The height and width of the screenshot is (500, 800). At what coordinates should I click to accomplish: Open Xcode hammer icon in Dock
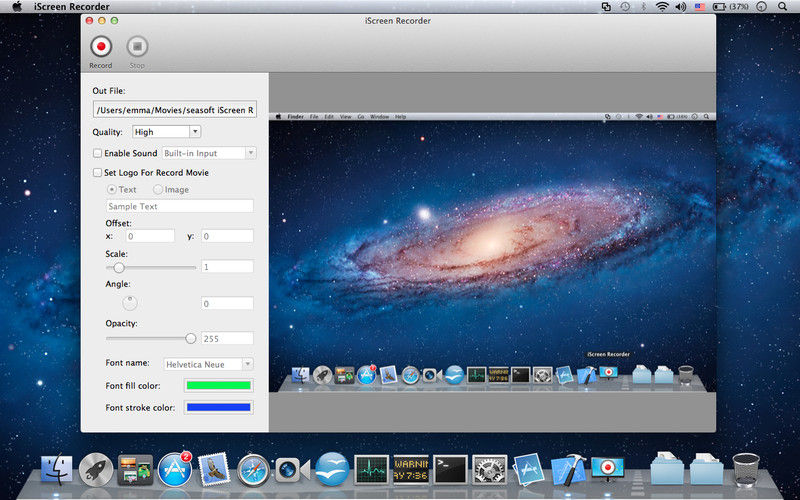[568, 469]
